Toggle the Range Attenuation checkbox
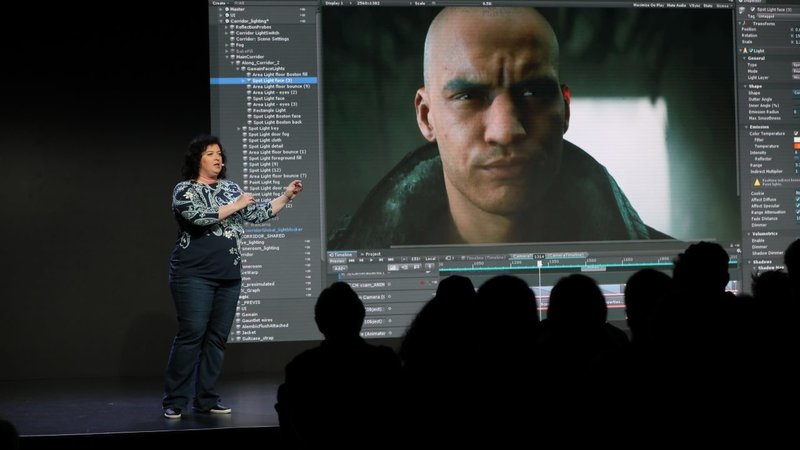Screen dimensions: 800x450 797,212
